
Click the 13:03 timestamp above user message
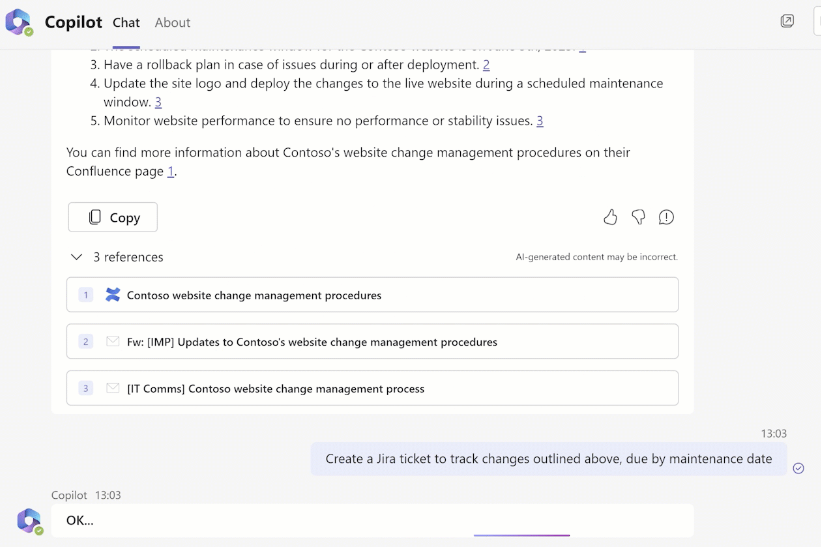774,433
